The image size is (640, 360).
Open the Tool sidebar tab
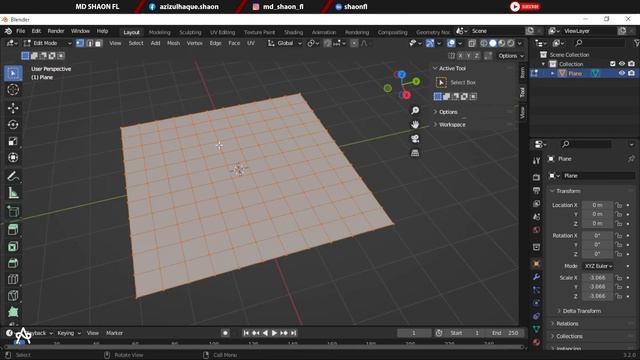pos(522,93)
